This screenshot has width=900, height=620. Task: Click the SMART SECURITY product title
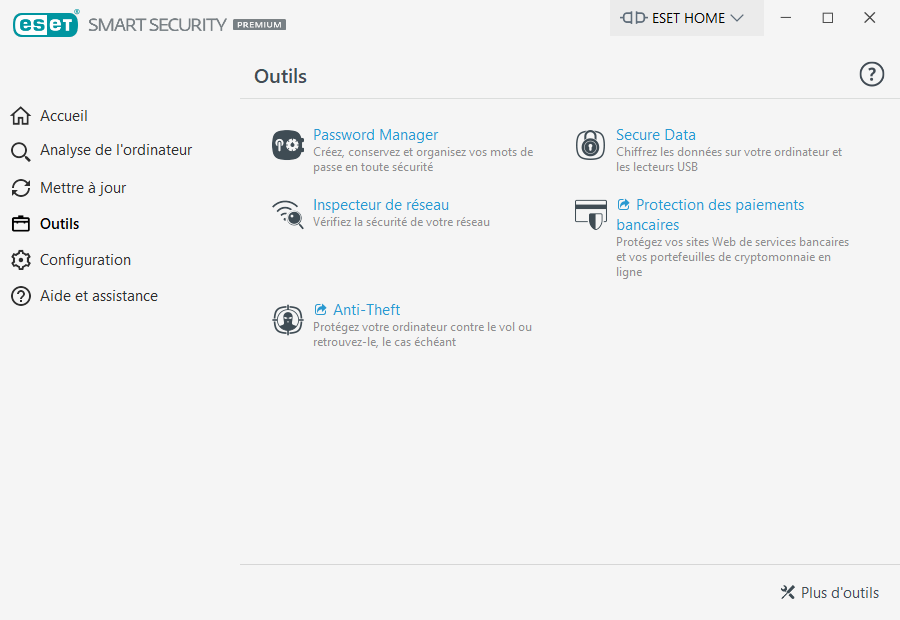[157, 25]
